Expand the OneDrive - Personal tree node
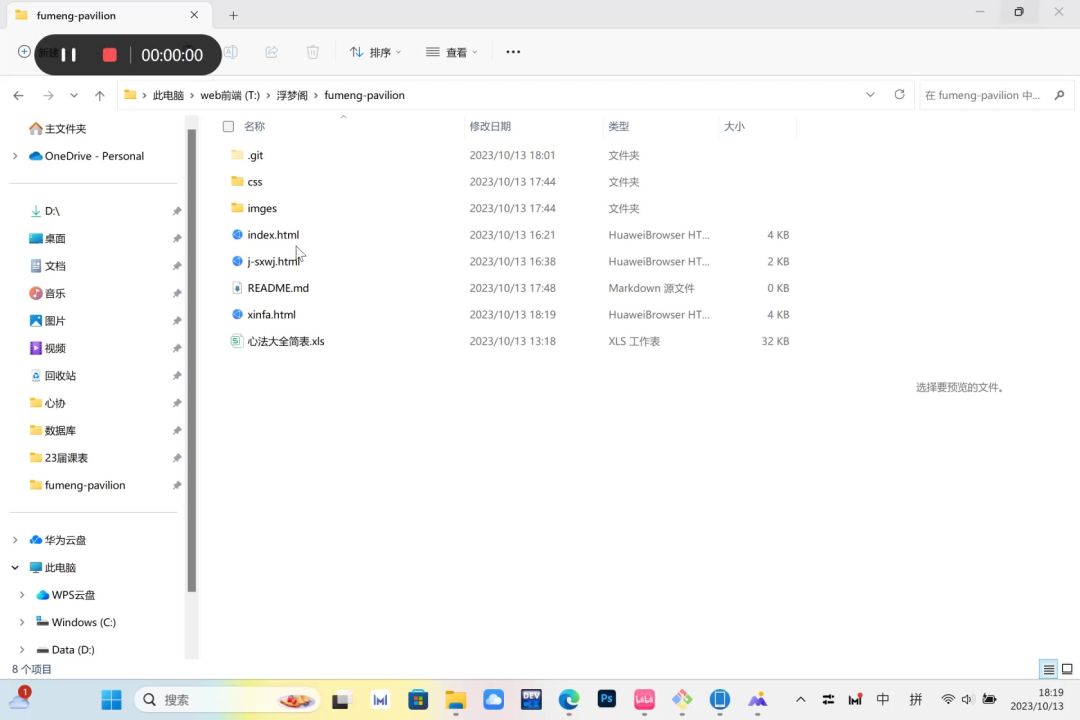This screenshot has height=720, width=1080. (x=15, y=156)
